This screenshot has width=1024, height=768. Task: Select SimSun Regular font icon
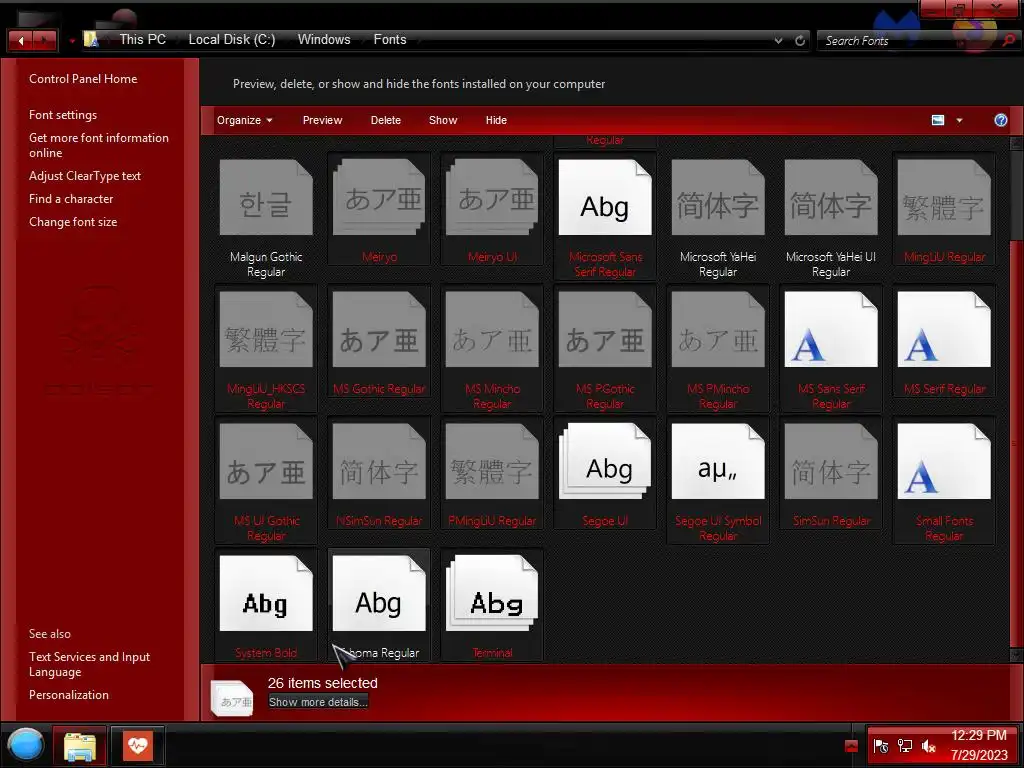[x=831, y=462]
